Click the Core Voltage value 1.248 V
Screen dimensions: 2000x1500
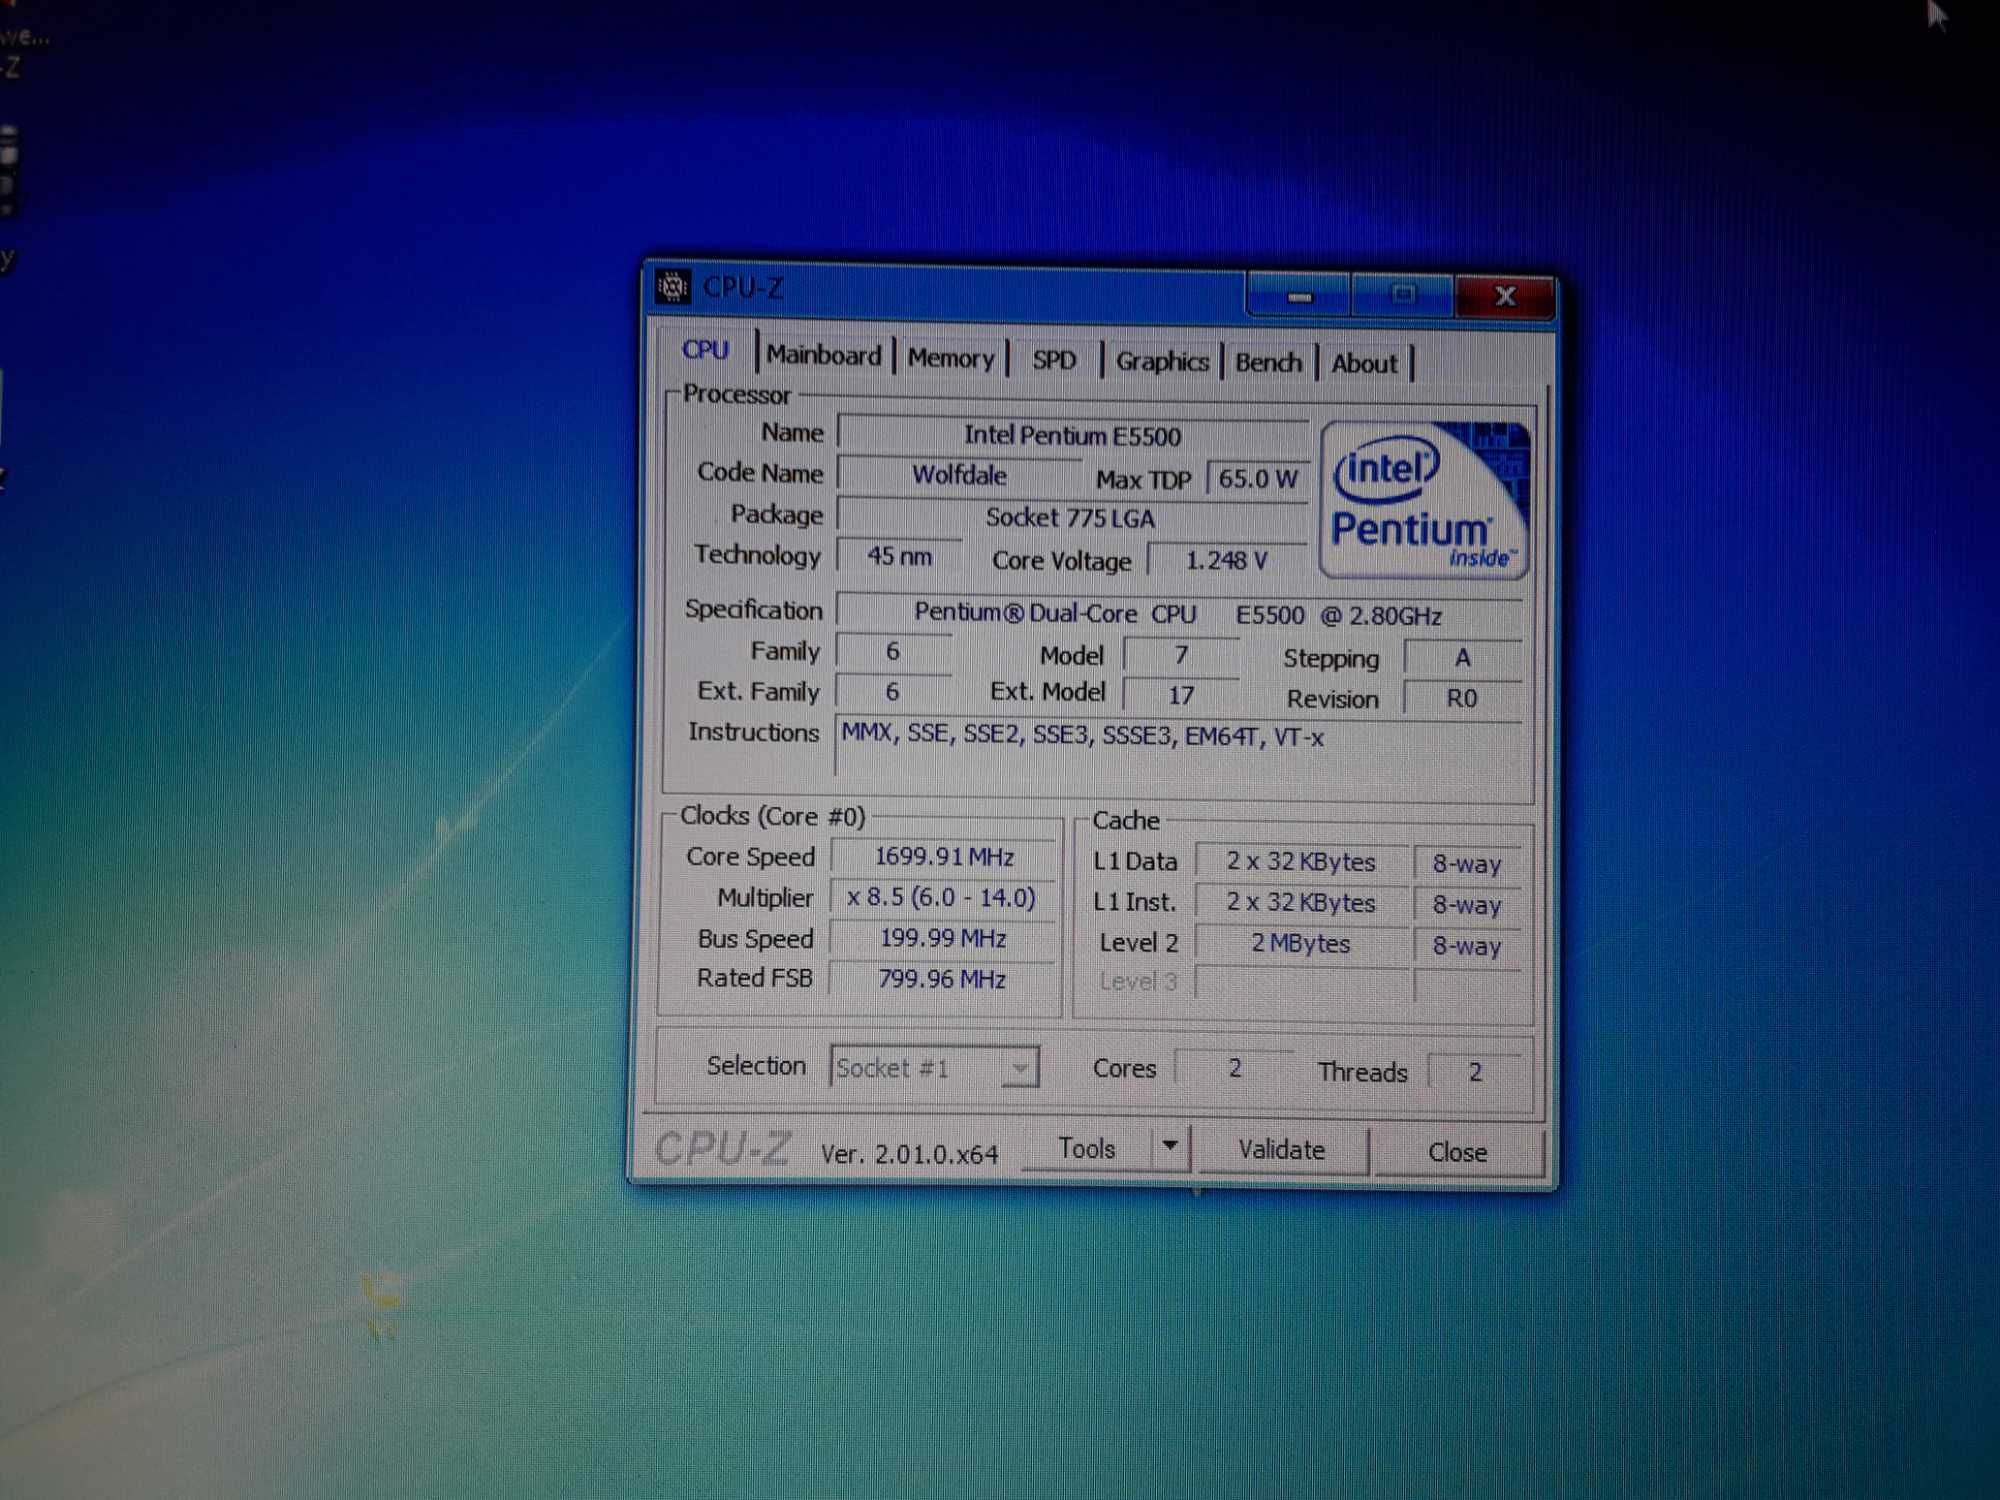pos(1227,560)
